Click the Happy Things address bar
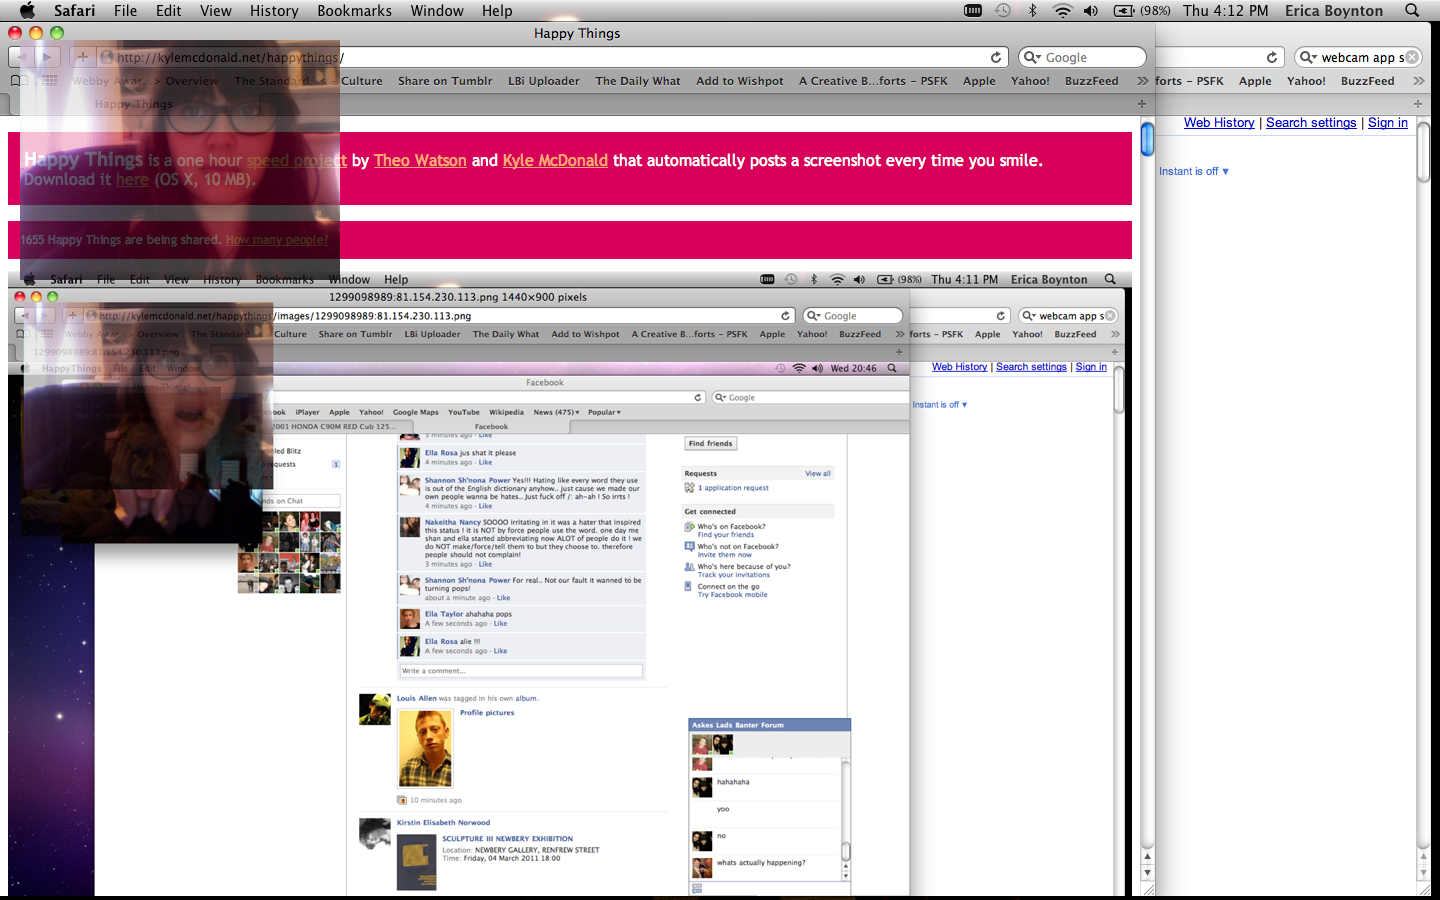 pyautogui.click(x=550, y=57)
